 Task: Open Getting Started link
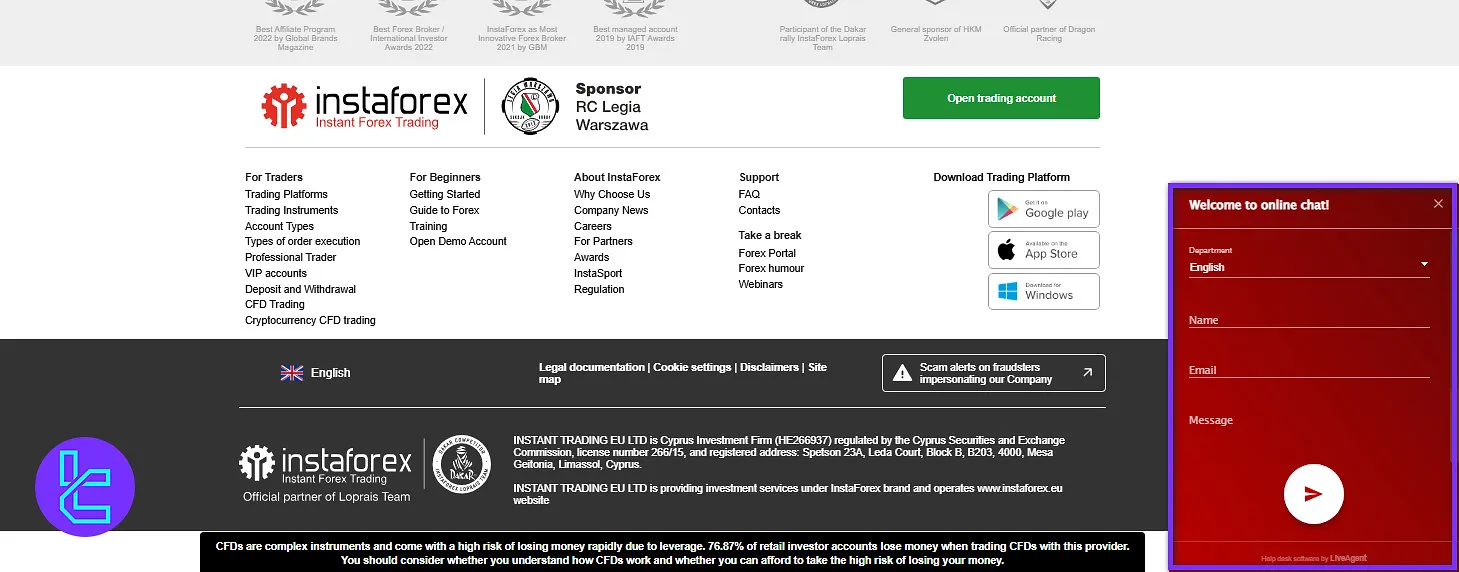pos(445,195)
